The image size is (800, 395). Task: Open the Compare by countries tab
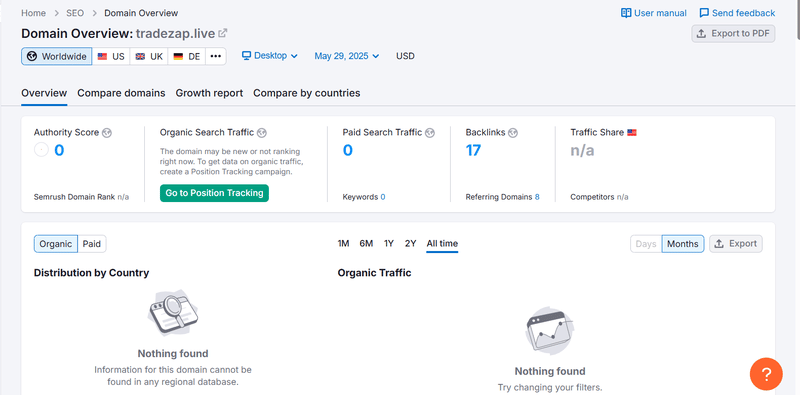point(307,93)
